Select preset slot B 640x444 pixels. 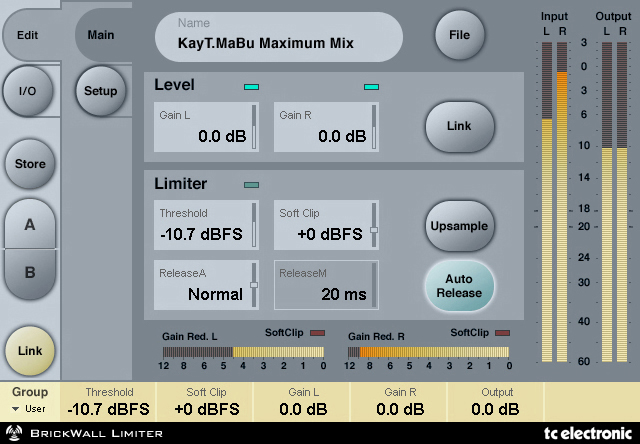tap(30, 271)
